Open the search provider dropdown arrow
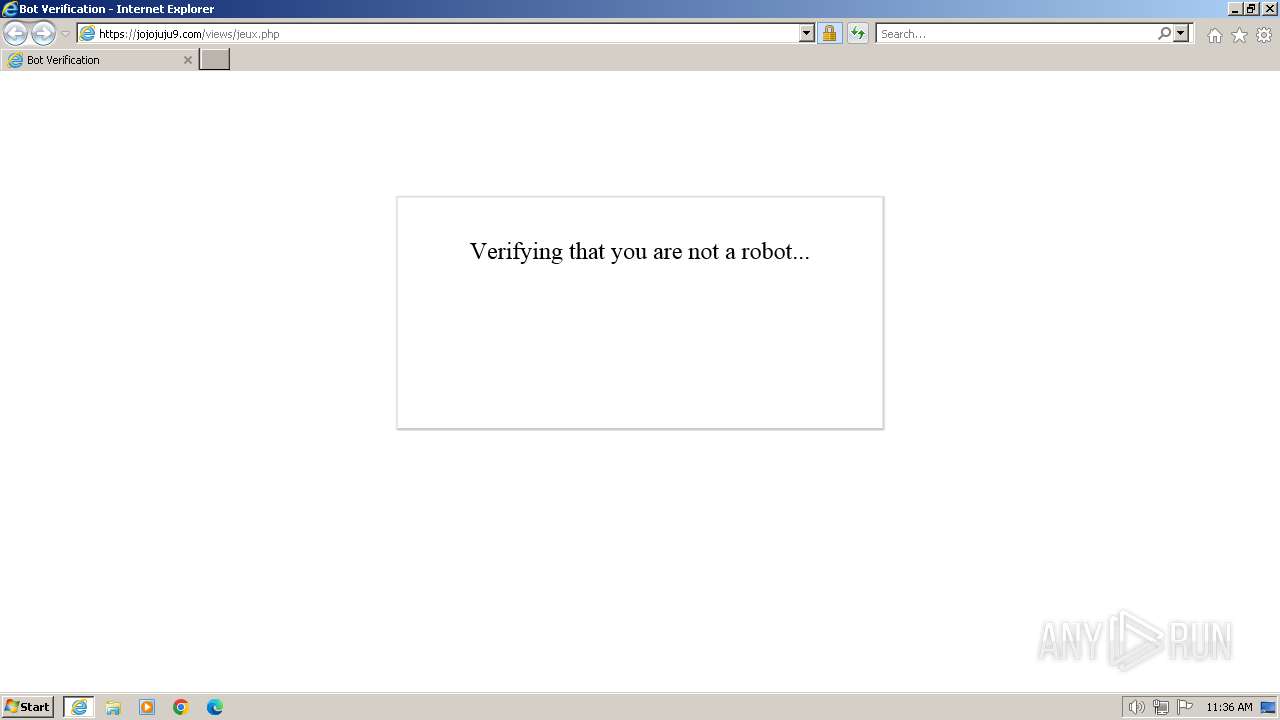 [1181, 33]
